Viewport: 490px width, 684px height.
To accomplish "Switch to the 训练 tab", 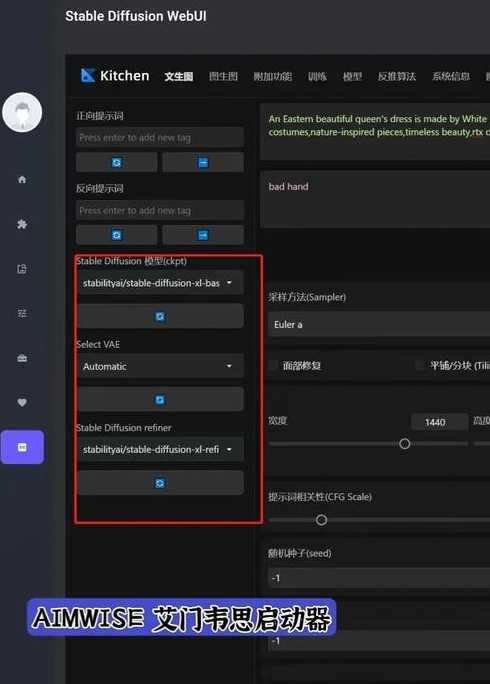I will click(x=317, y=76).
